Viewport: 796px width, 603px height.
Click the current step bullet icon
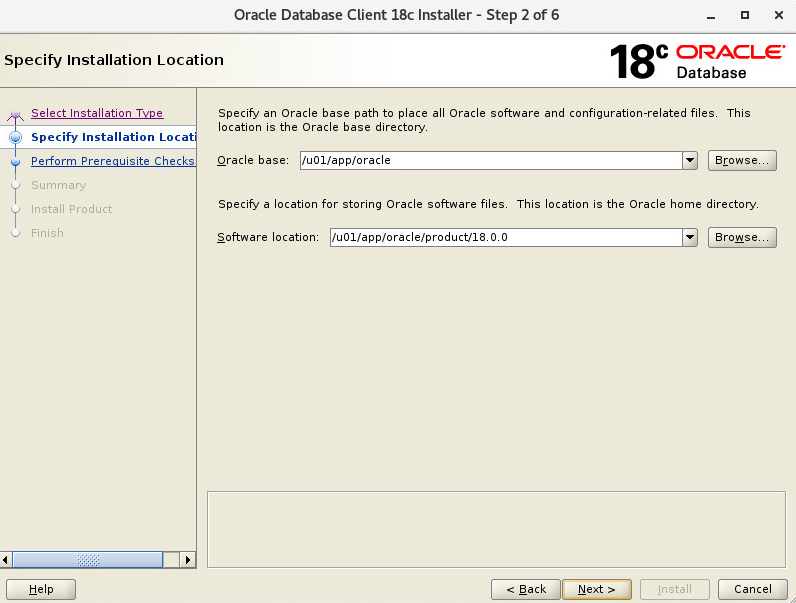(x=16, y=137)
